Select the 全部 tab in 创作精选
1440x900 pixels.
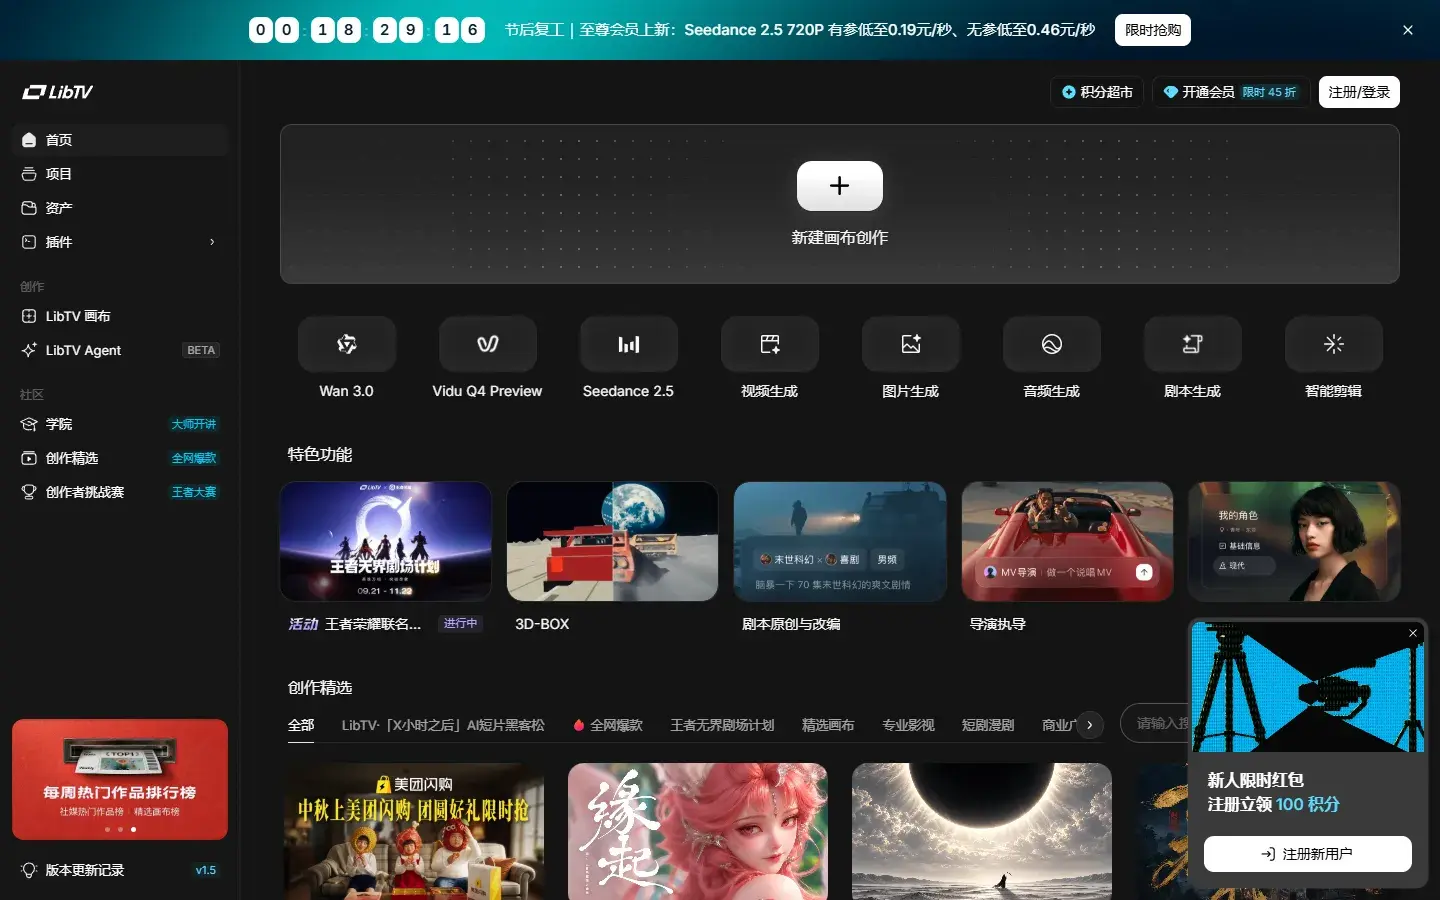coord(301,725)
